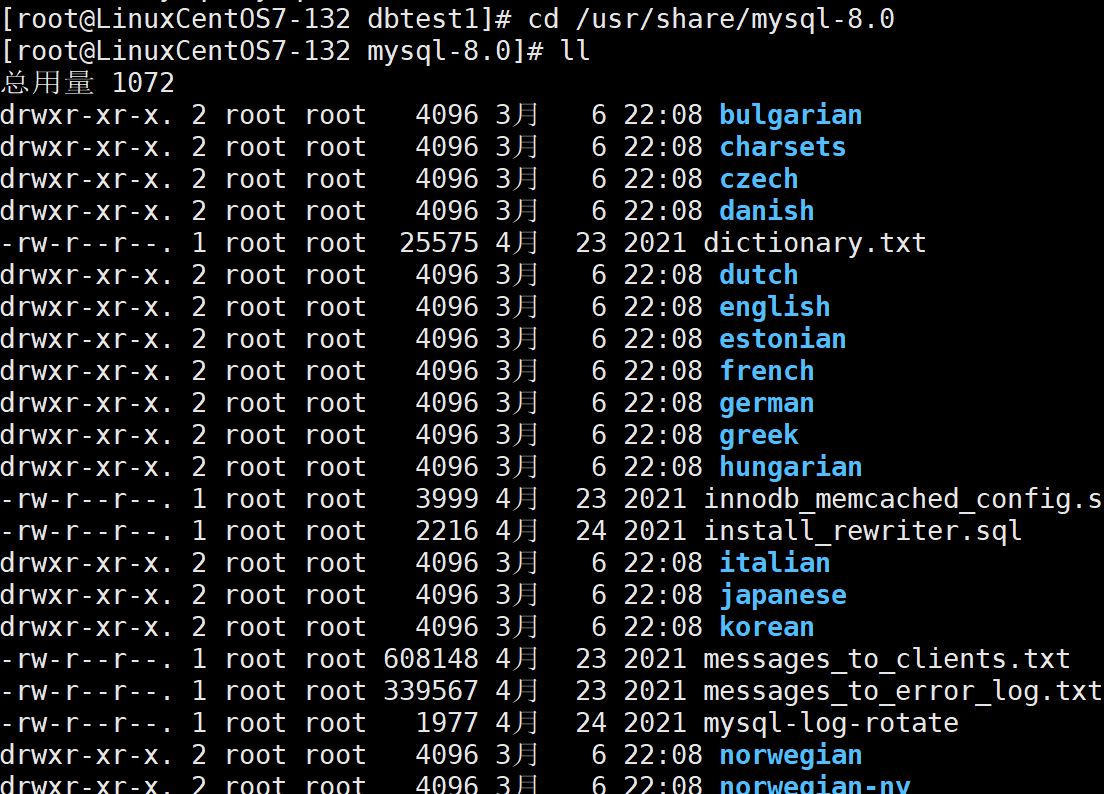Viewport: 1104px width, 794px height.
Task: Select the 2021 year on install_rewriter.sql row
Action: tap(654, 531)
